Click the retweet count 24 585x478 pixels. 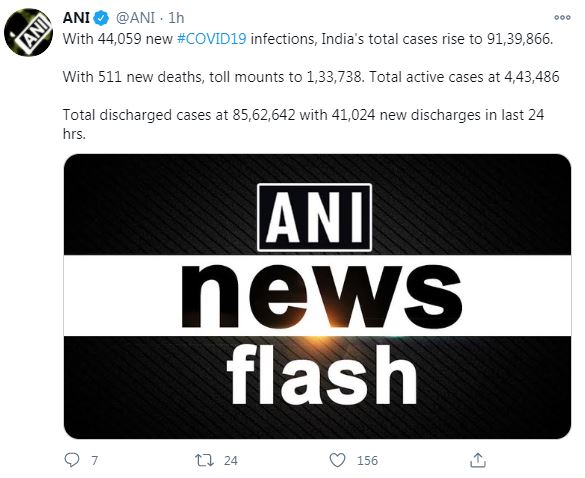231,461
